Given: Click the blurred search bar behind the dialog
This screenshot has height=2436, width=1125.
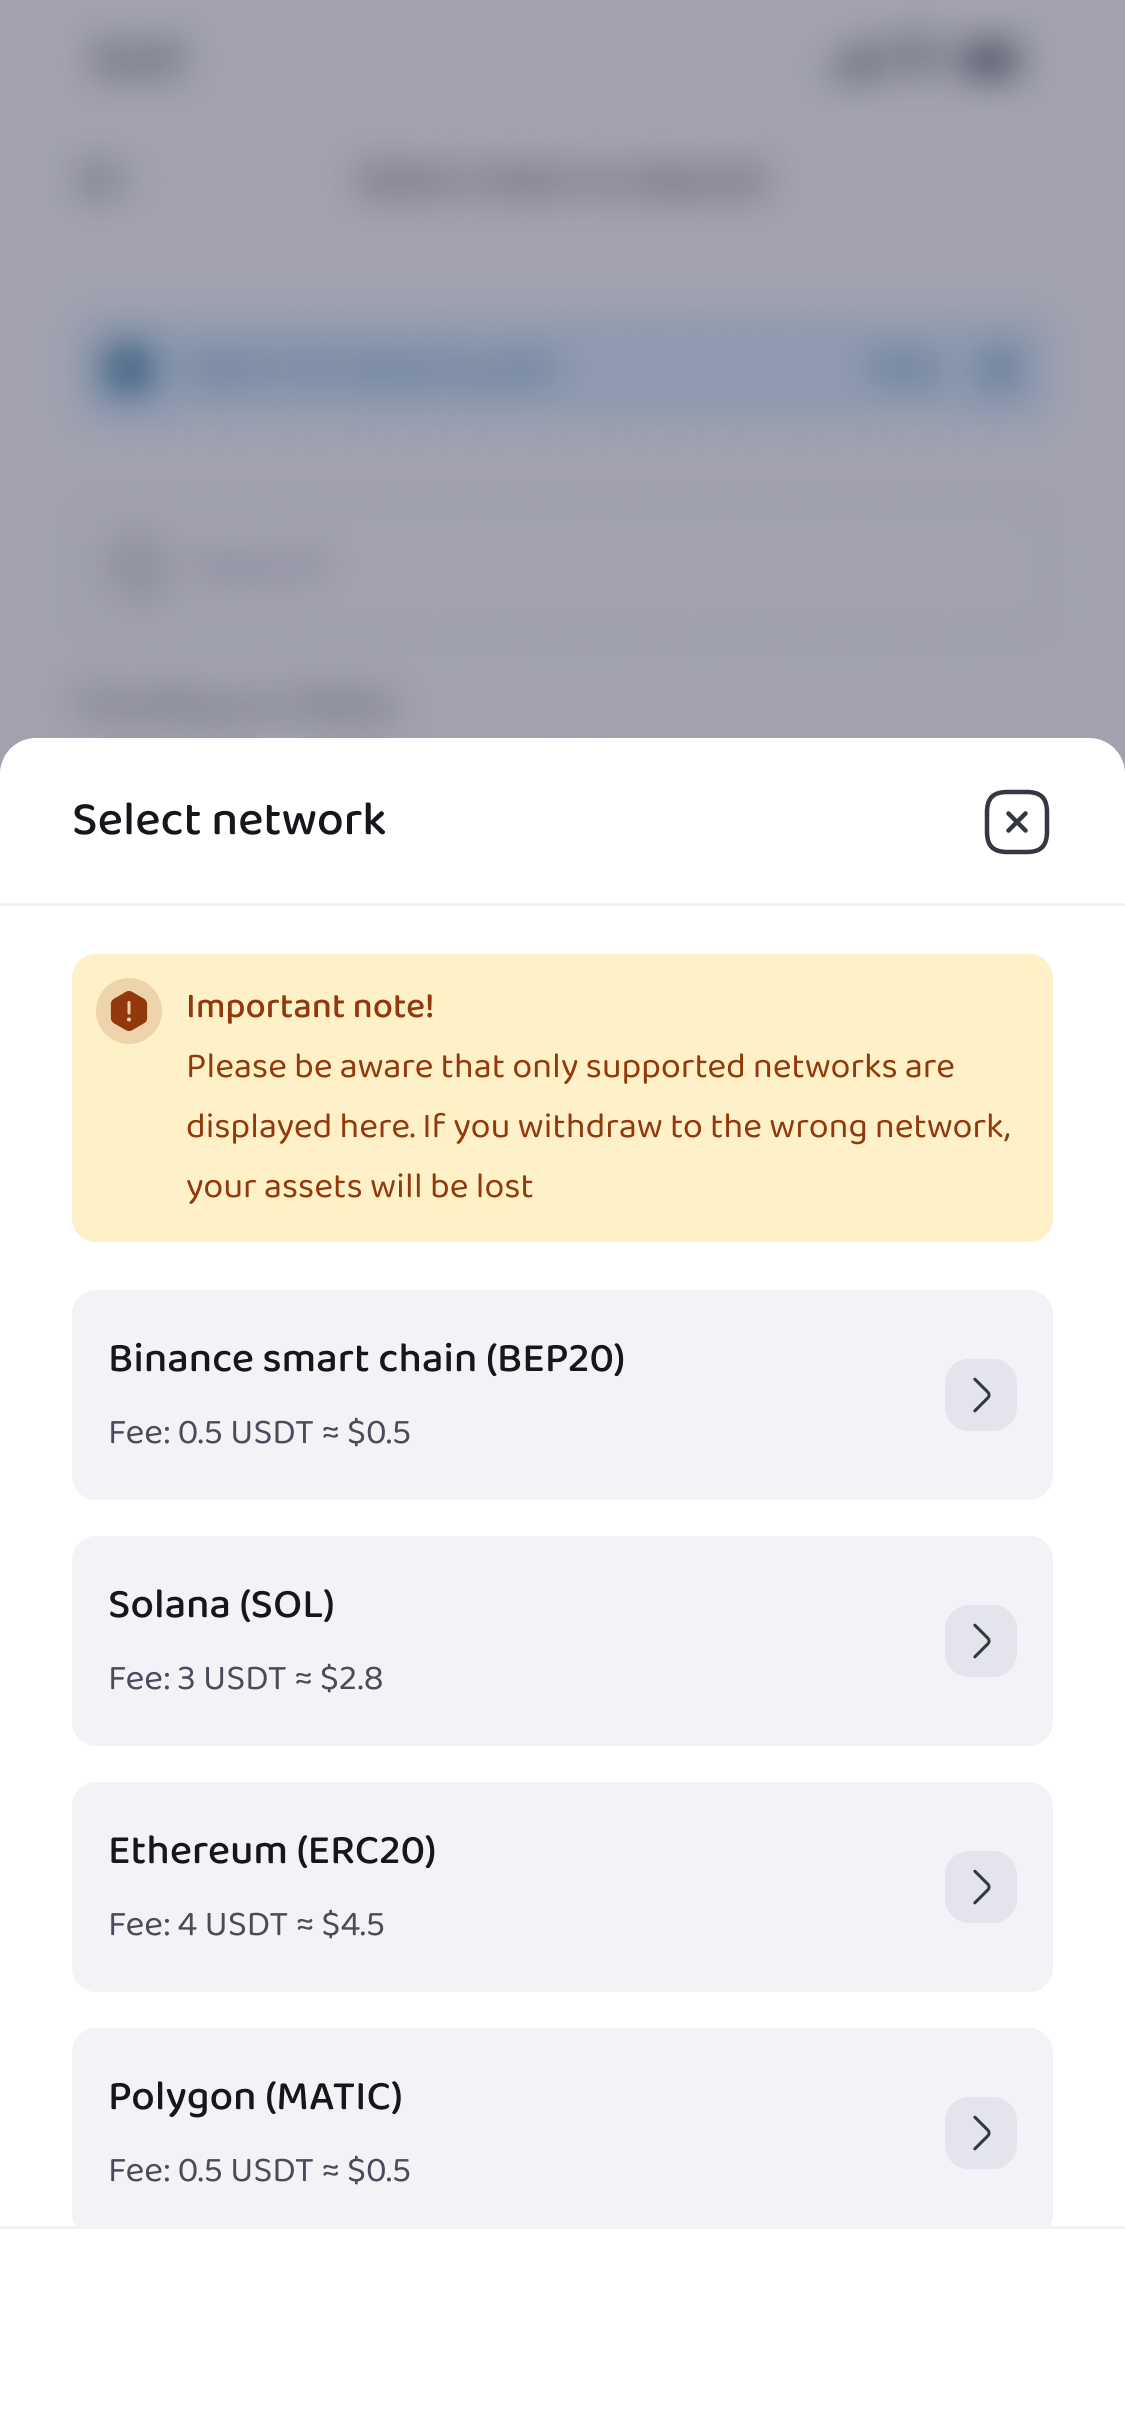Looking at the screenshot, I should point(562,367).
